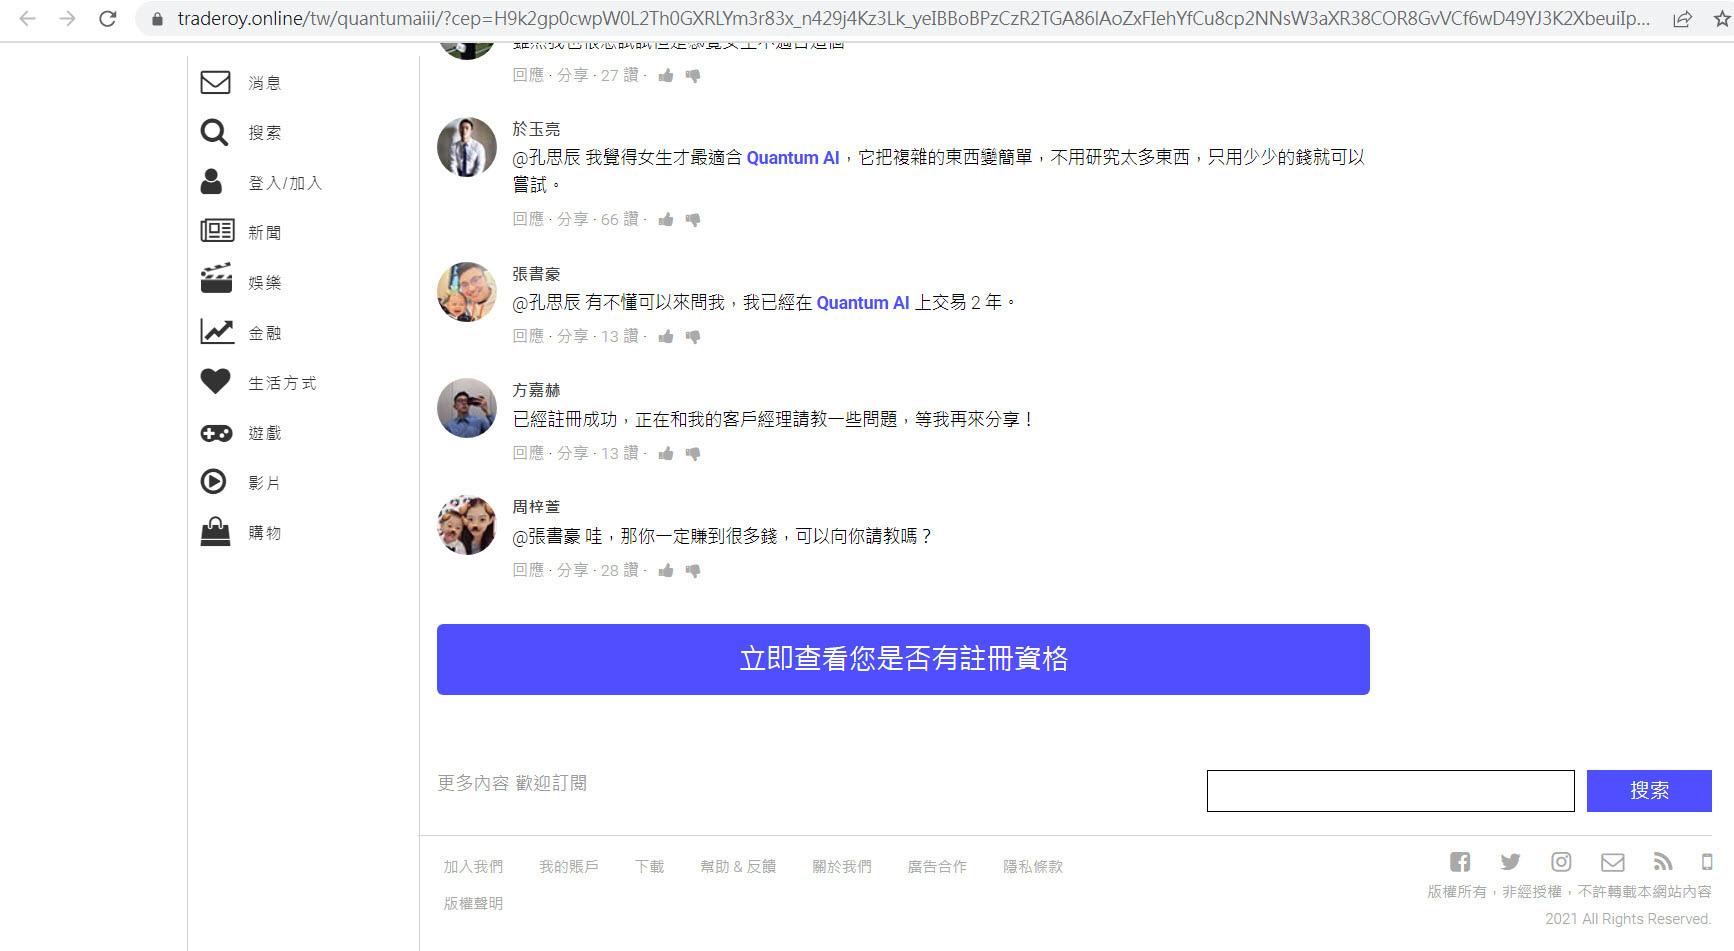Open the 影片 sidebar menu label
The width and height of the screenshot is (1734, 951).
coord(265,483)
